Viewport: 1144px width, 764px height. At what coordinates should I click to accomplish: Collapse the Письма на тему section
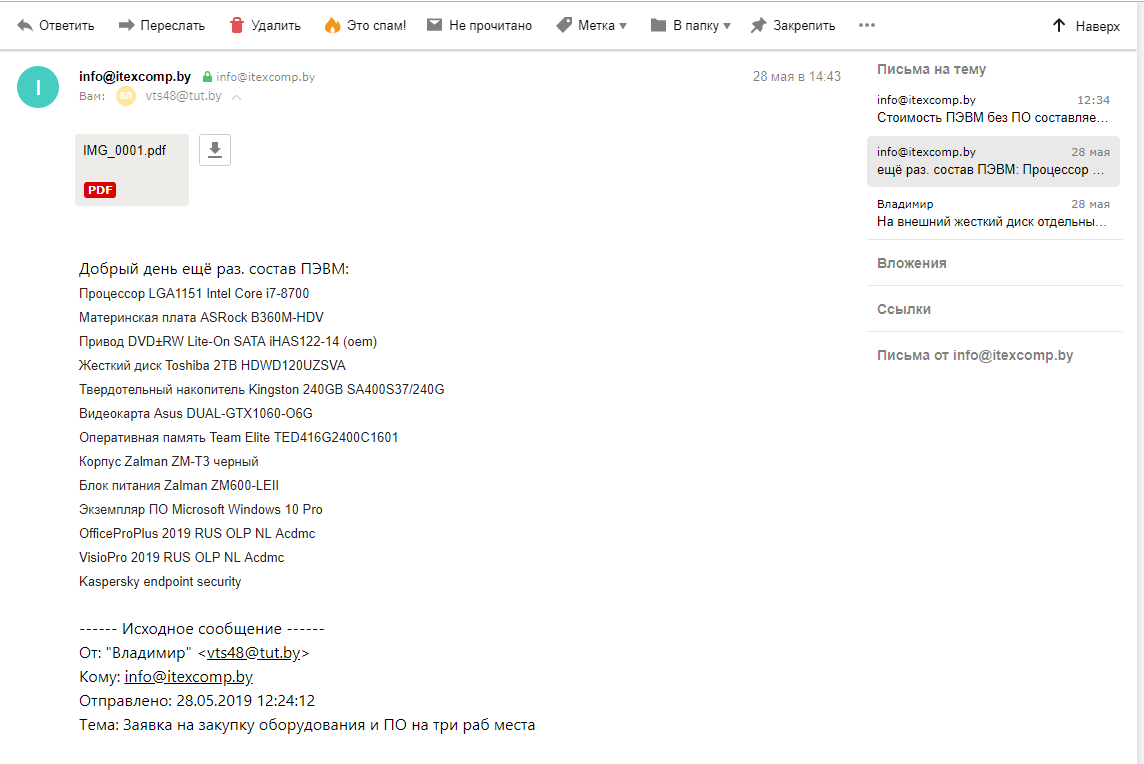click(931, 69)
